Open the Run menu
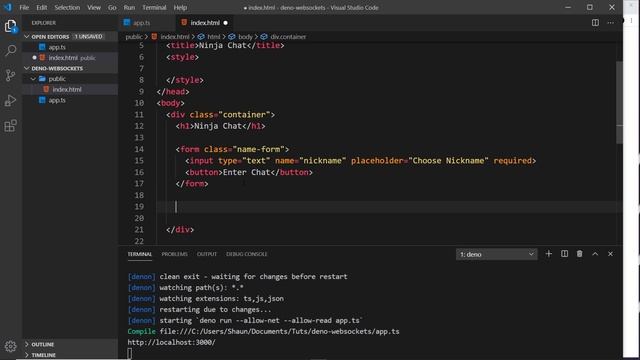This screenshot has width=640, height=360. pyautogui.click(x=129, y=7)
